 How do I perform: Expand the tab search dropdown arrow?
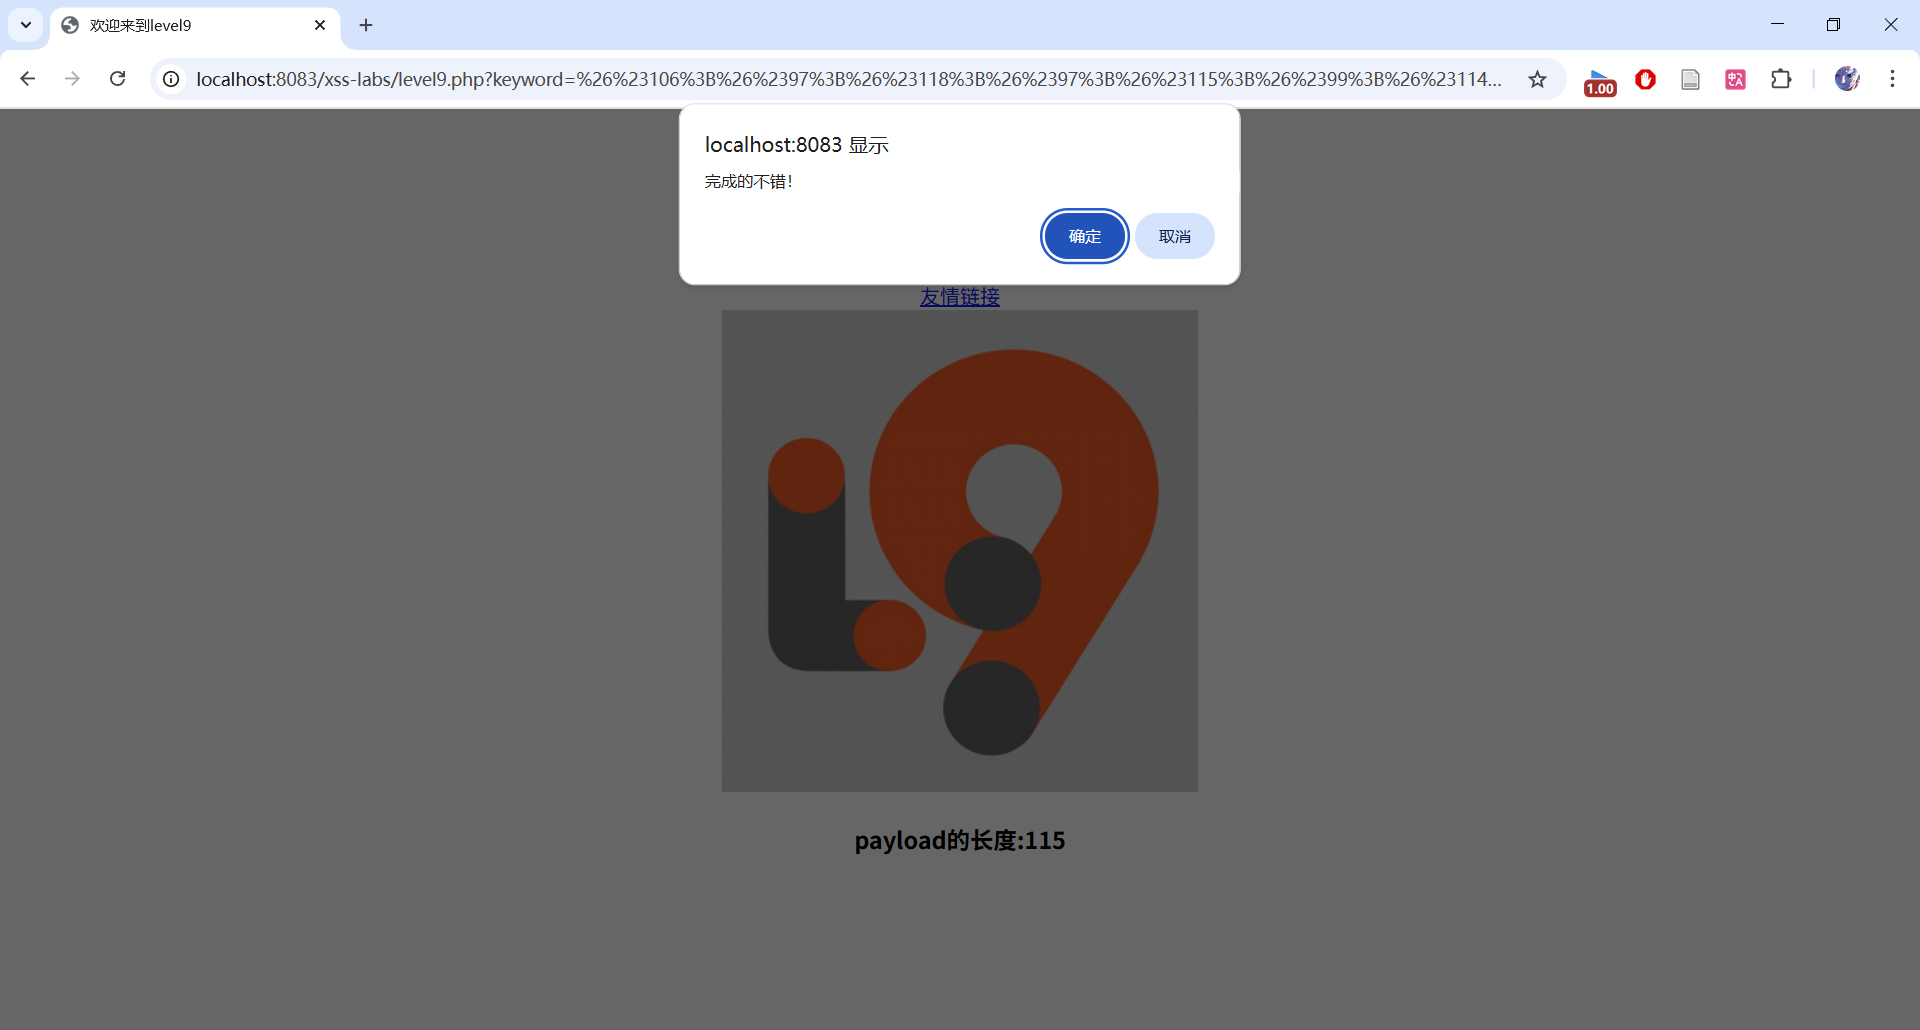pyautogui.click(x=26, y=25)
